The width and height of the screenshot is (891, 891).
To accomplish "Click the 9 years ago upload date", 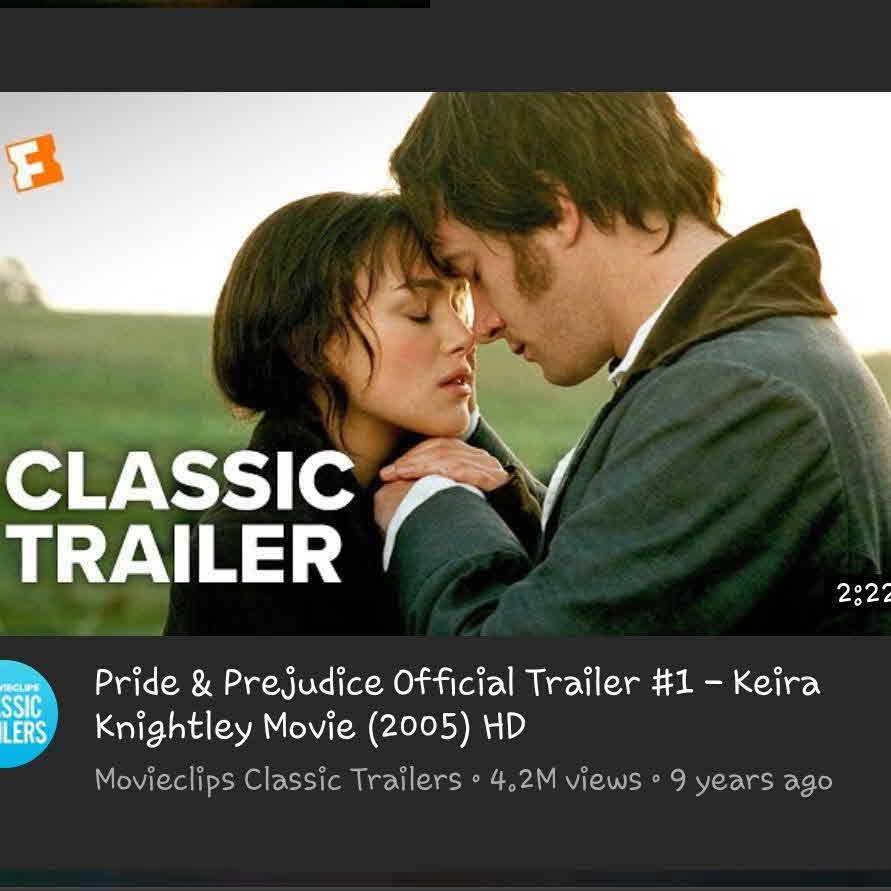I will coord(751,780).
